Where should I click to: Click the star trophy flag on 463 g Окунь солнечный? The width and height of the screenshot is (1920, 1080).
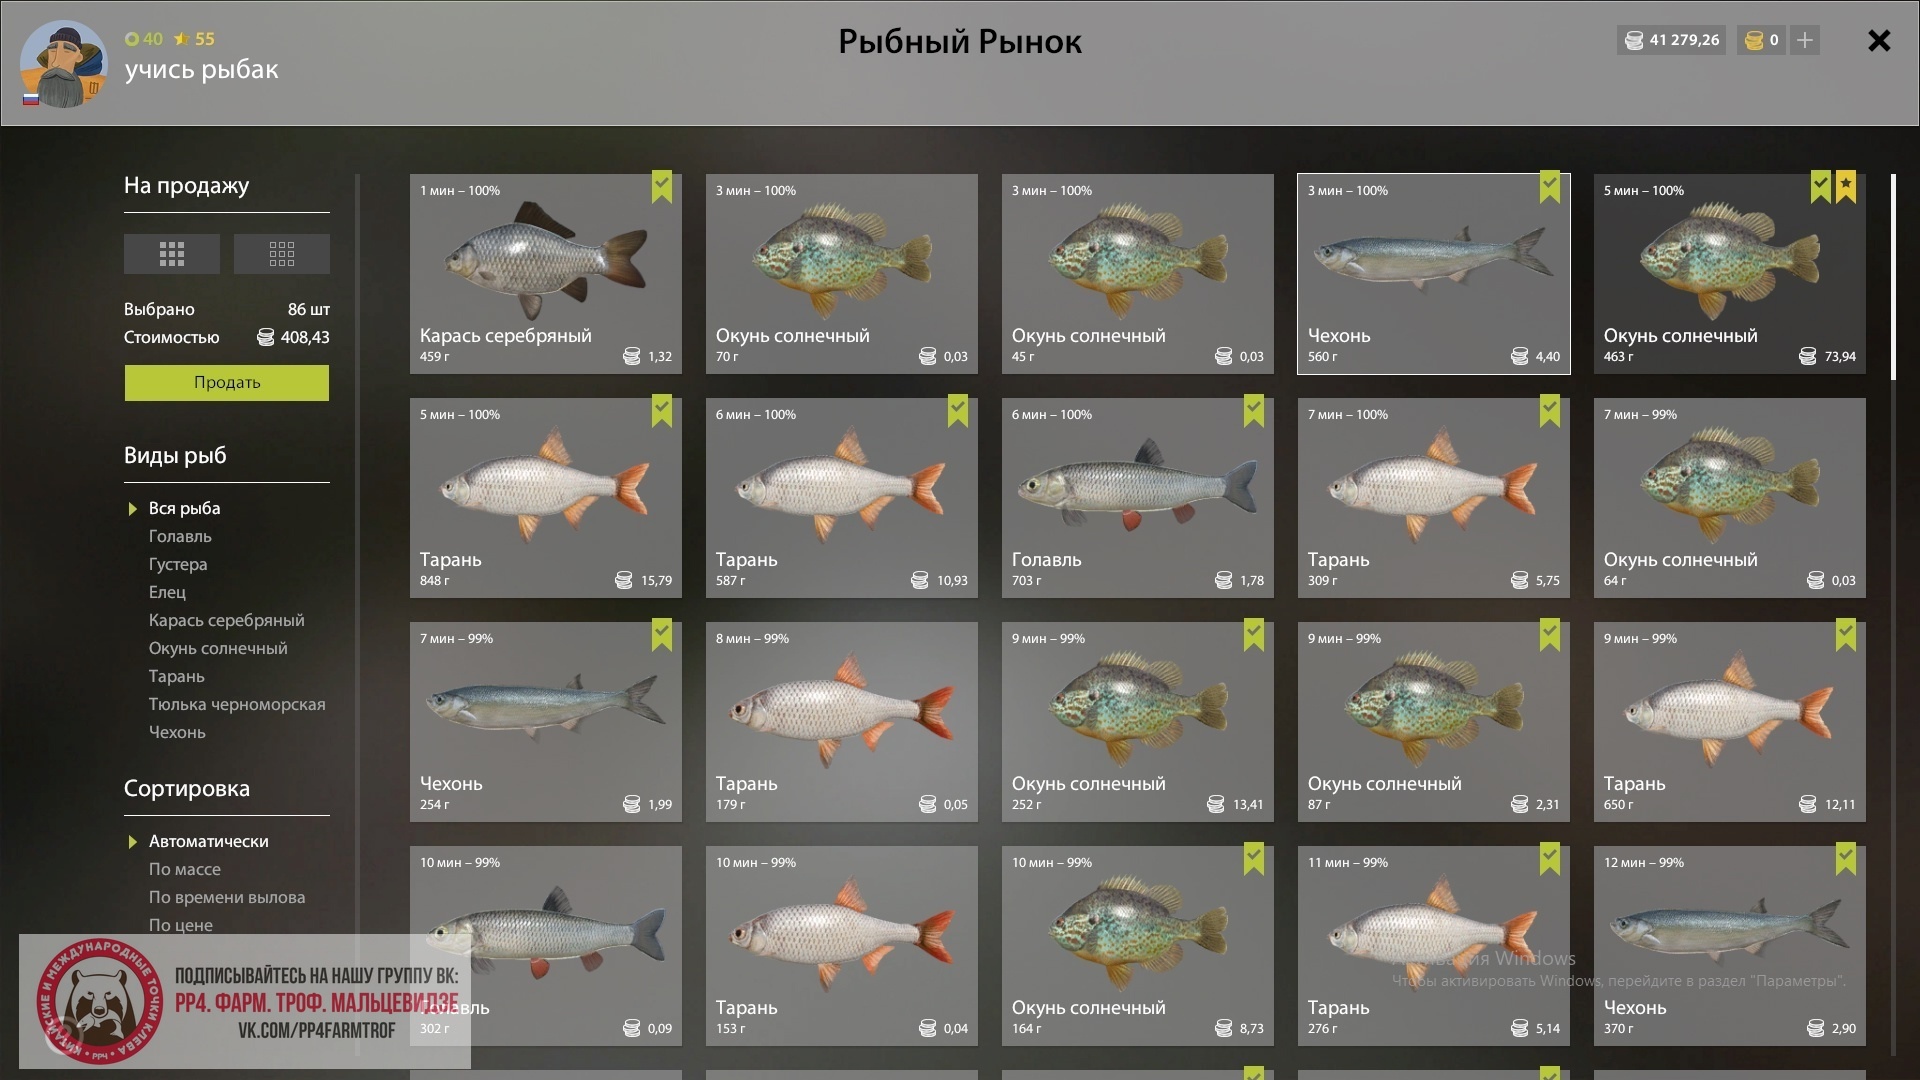1846,187
